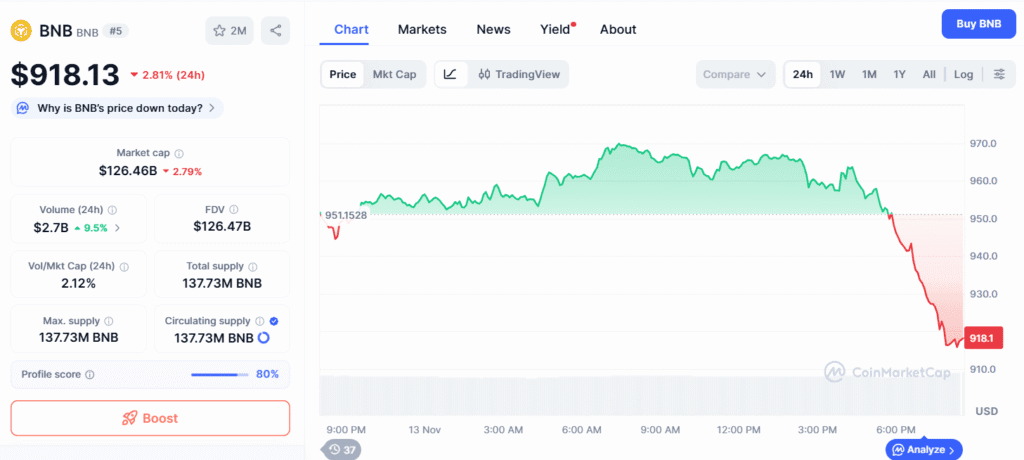This screenshot has height=460, width=1024.
Task: Select the Mkt Cap toggle
Action: [x=394, y=74]
